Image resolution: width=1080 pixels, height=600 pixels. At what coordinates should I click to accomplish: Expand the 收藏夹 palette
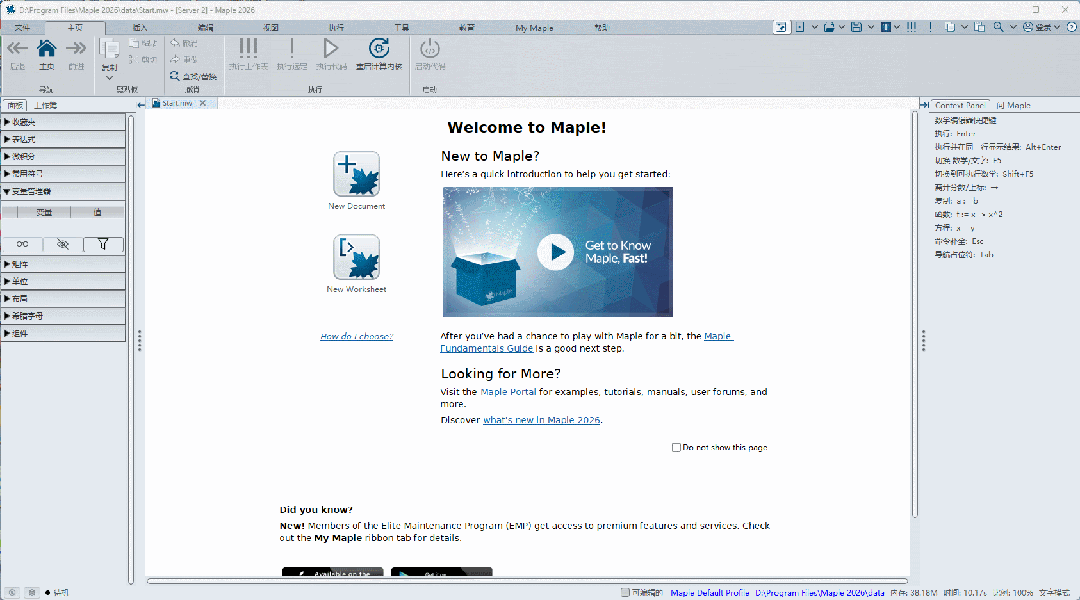63,122
